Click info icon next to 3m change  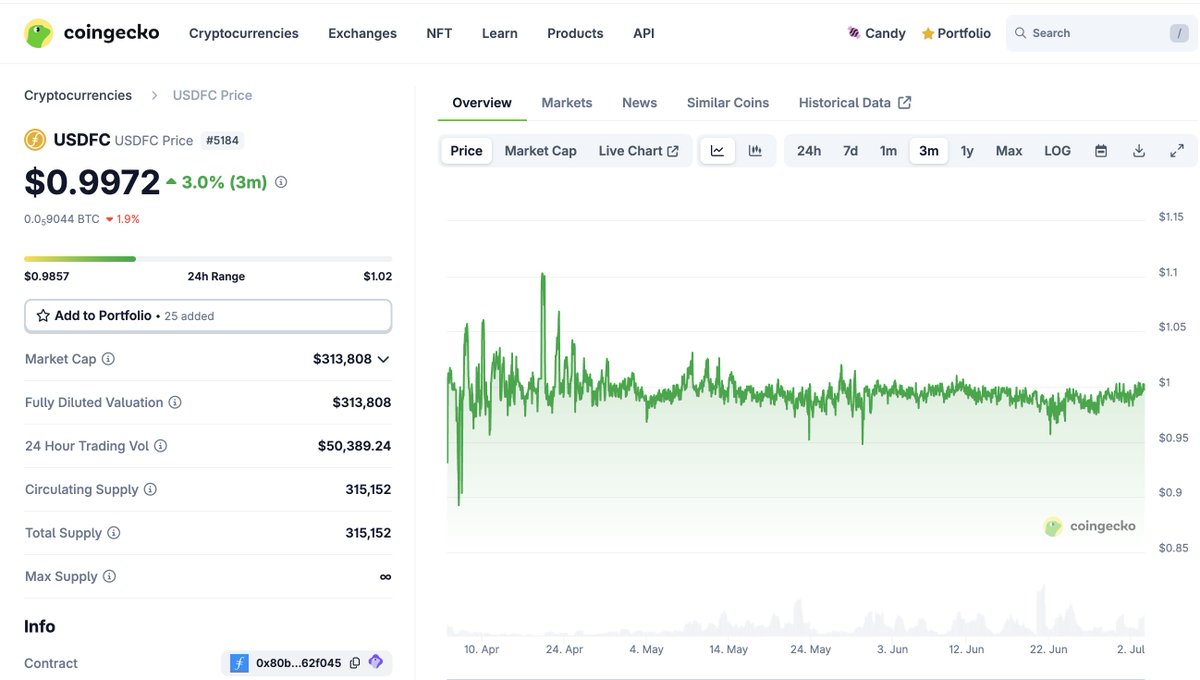(x=281, y=183)
